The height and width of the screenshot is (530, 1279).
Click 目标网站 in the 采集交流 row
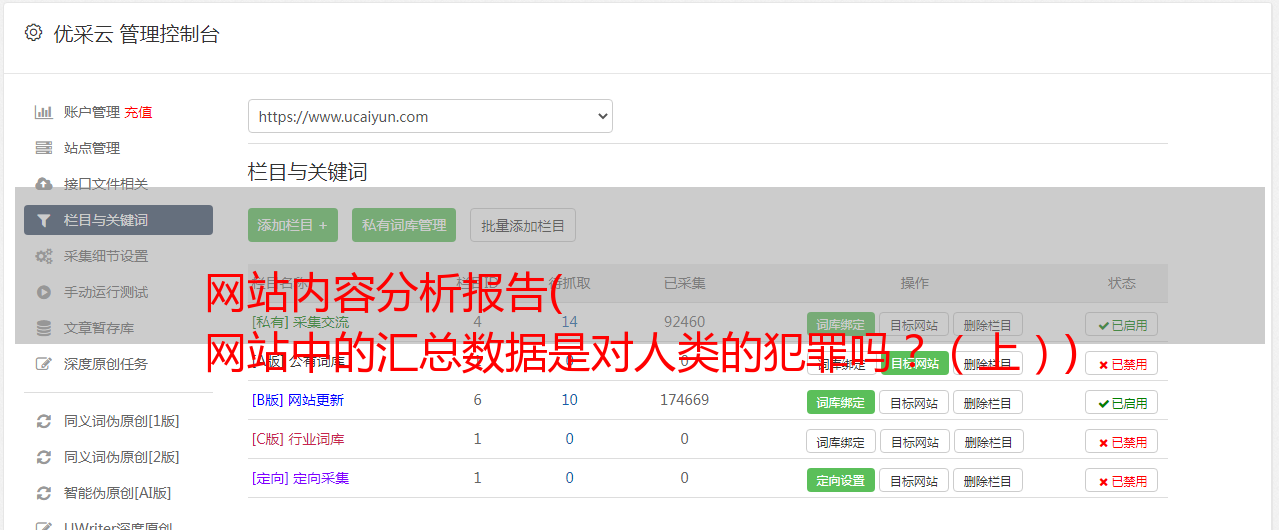[914, 324]
